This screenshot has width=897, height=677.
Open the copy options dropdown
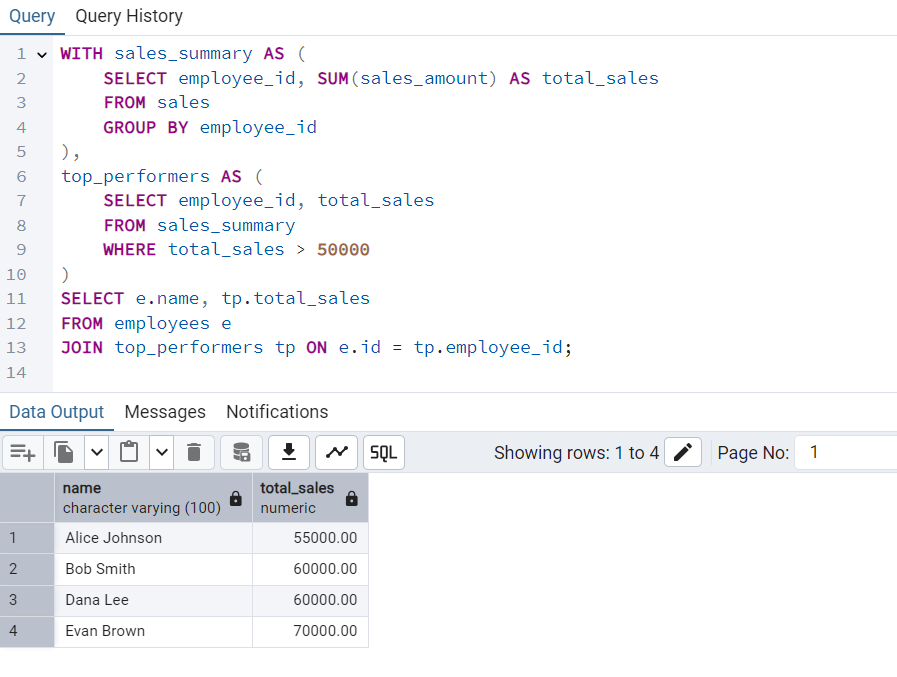coord(96,452)
